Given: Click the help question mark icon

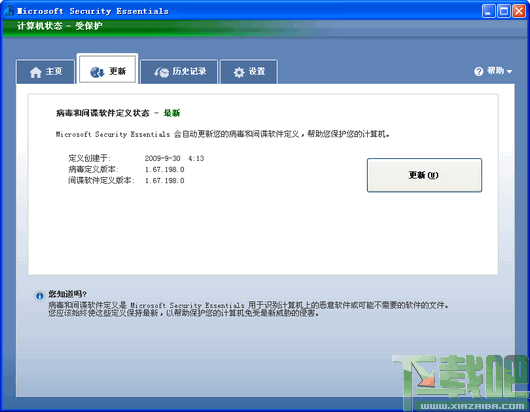Looking at the screenshot, I should 479,71.
